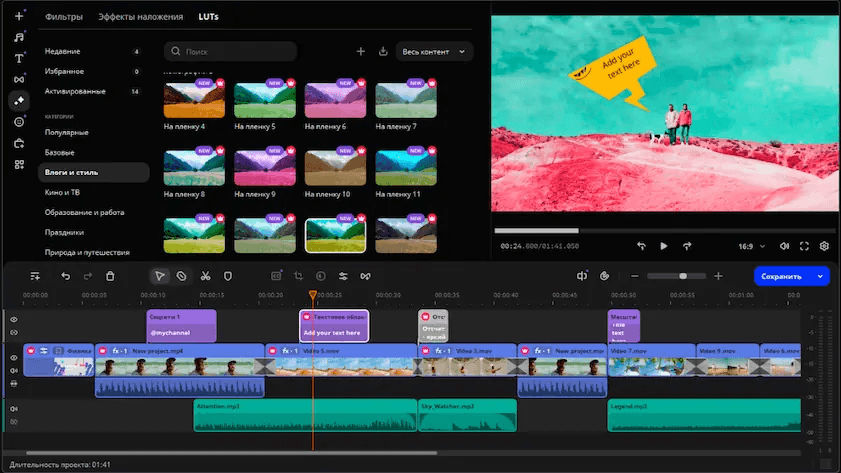Mute the Attention.mp3 audio track

pyautogui.click(x=14, y=409)
